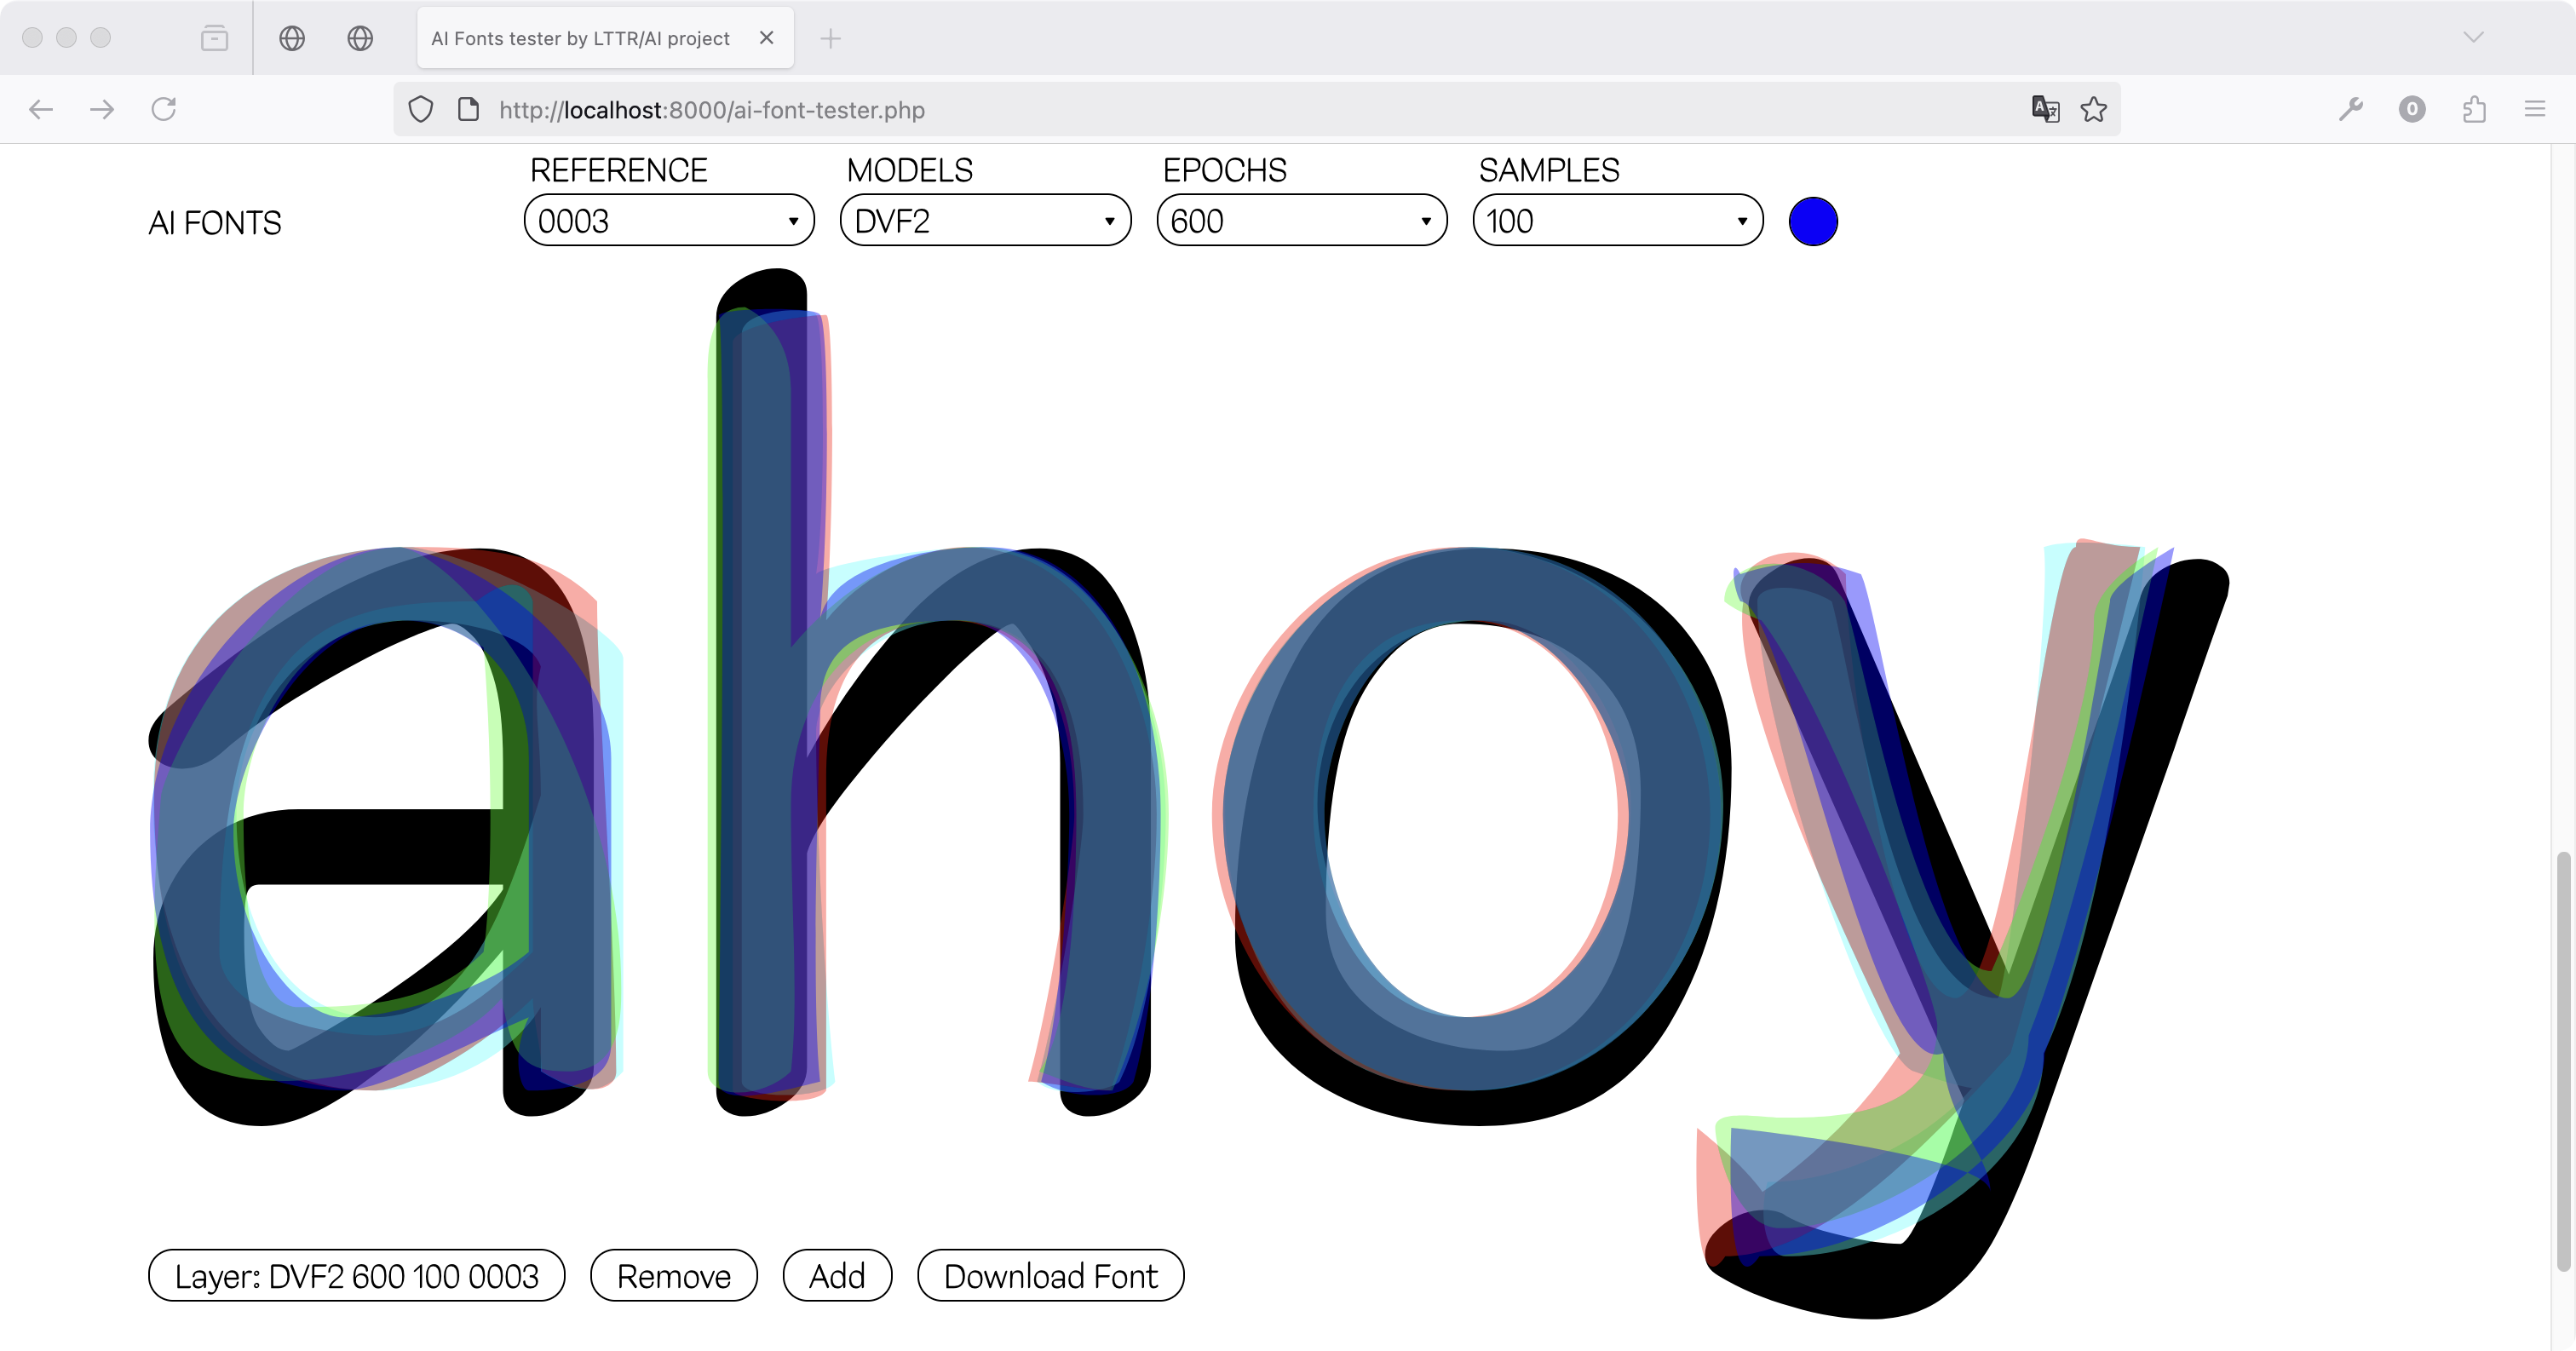Click the page info document icon

[x=468, y=109]
